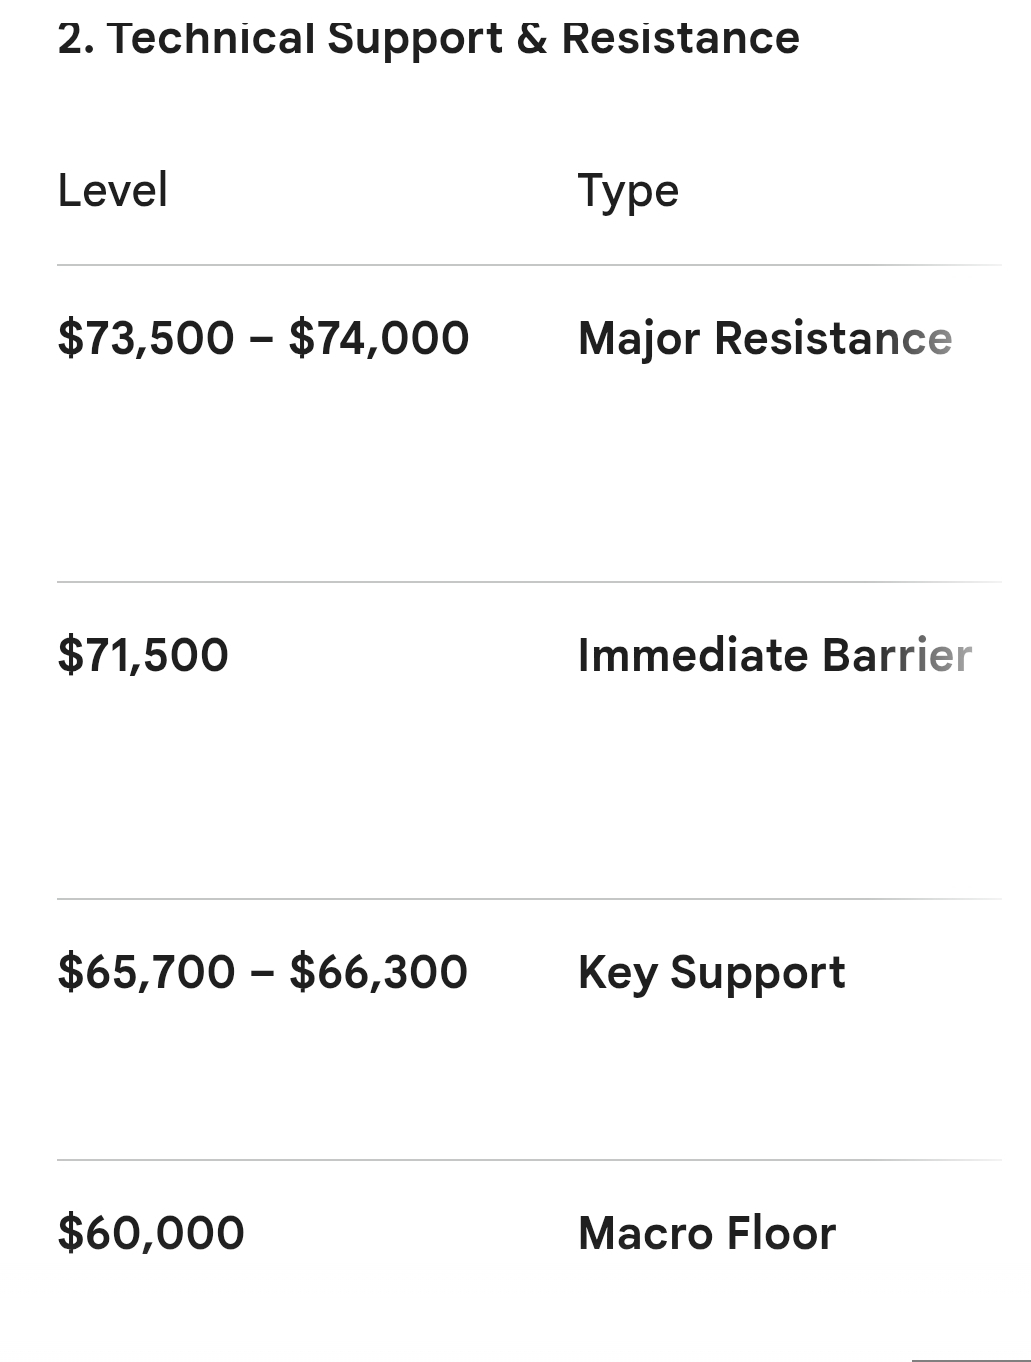Click the $74,000 upper bound value
The width and height of the screenshot is (1031, 1362).
click(x=379, y=338)
